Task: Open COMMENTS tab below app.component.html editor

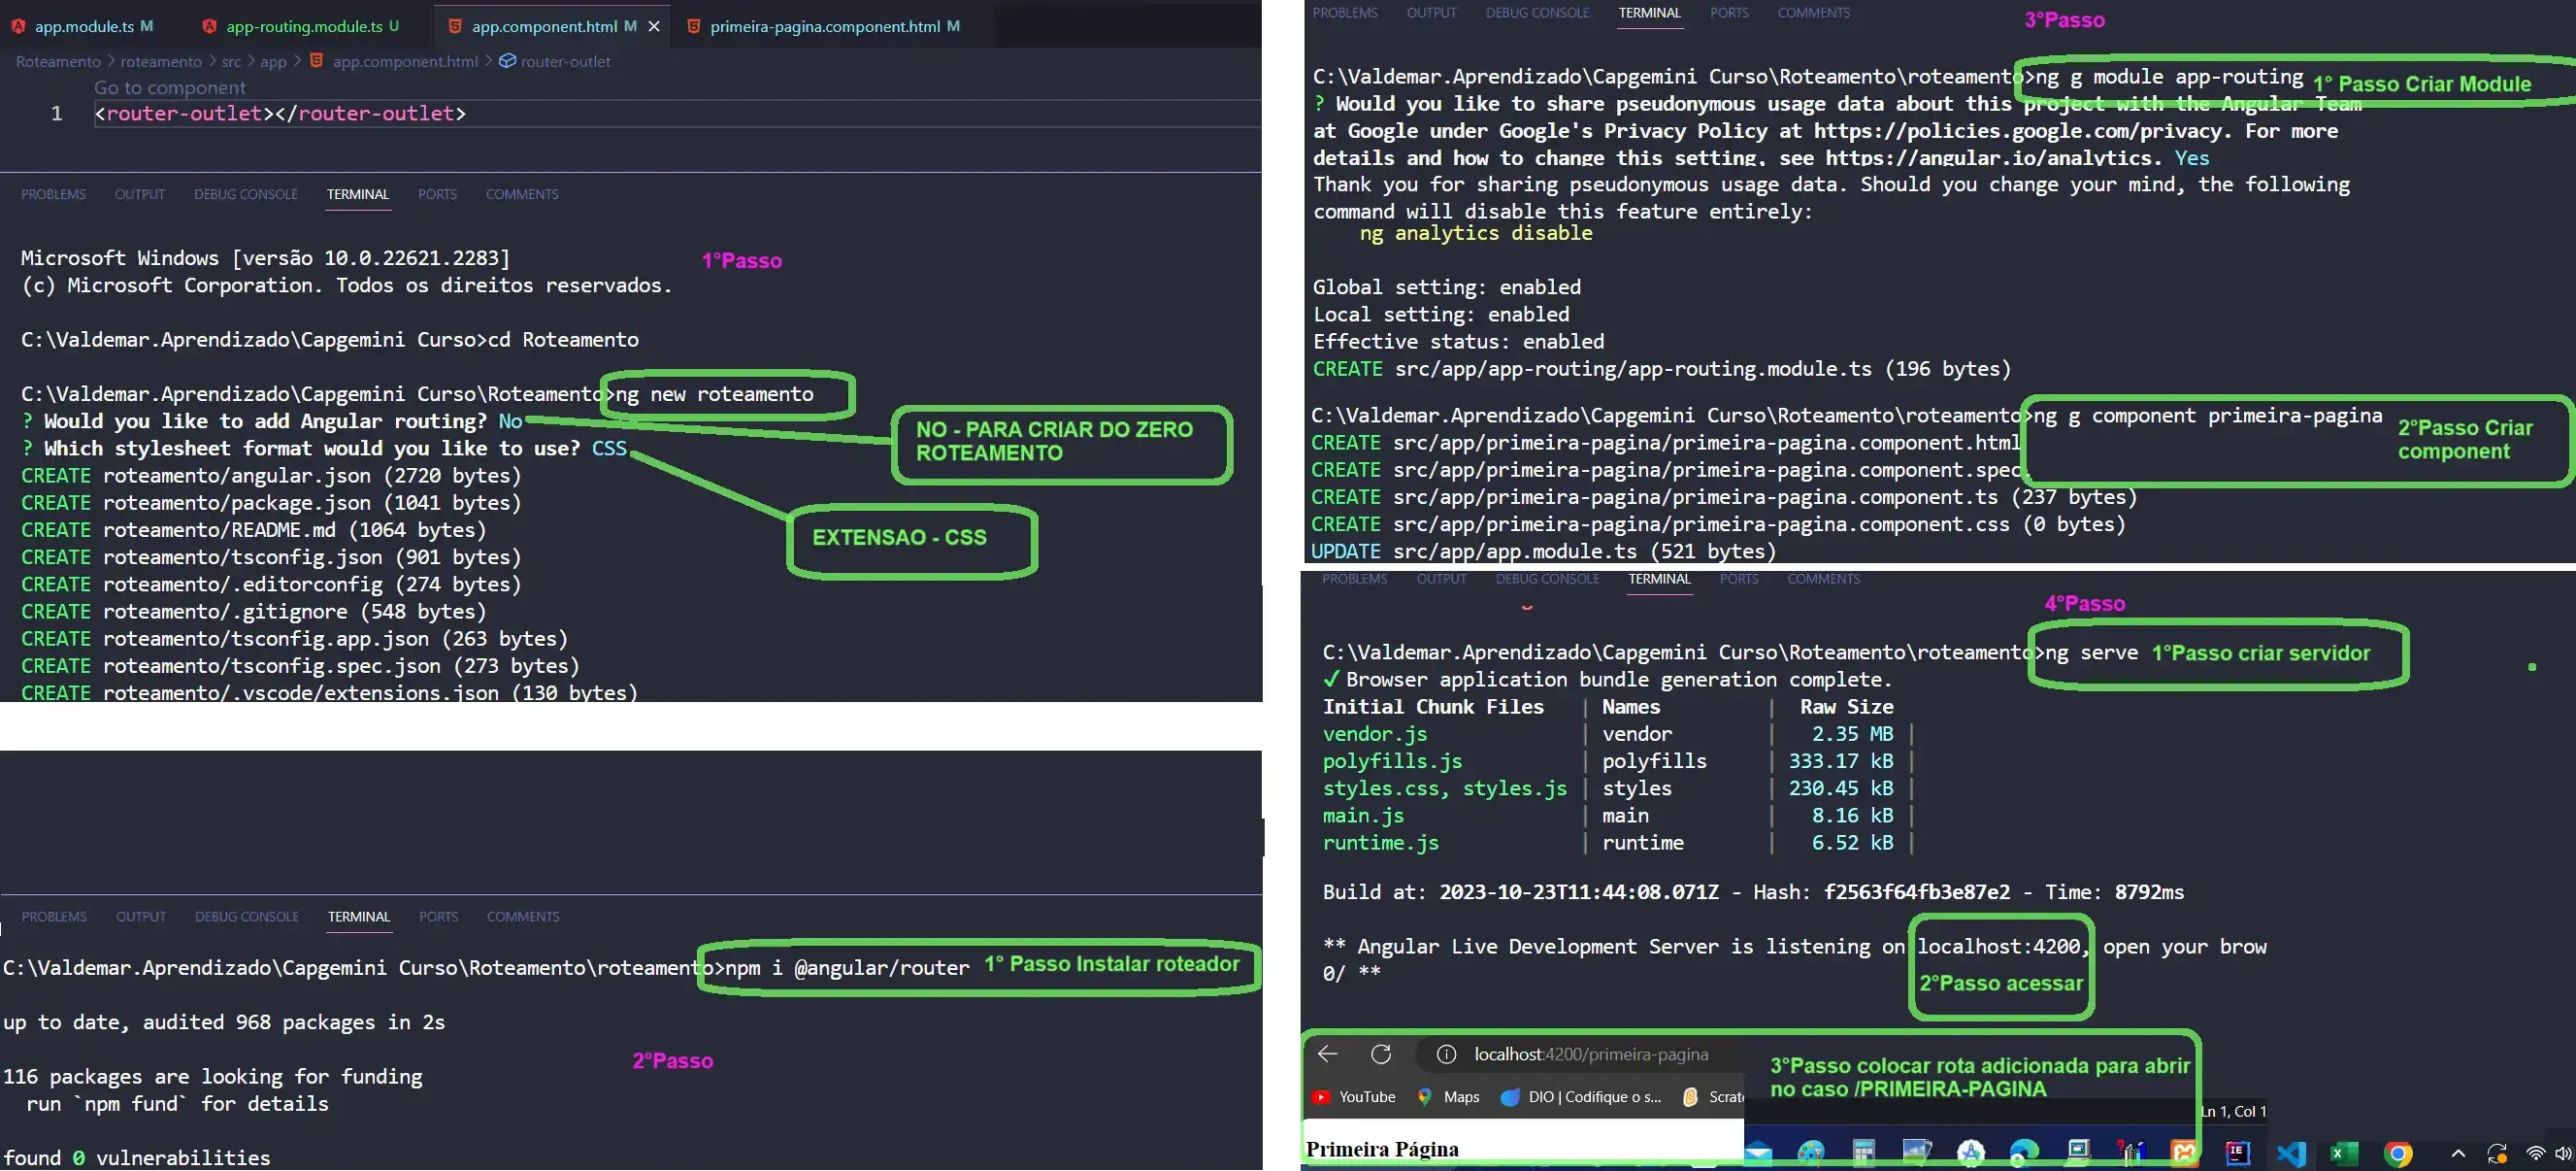Action: tap(522, 194)
